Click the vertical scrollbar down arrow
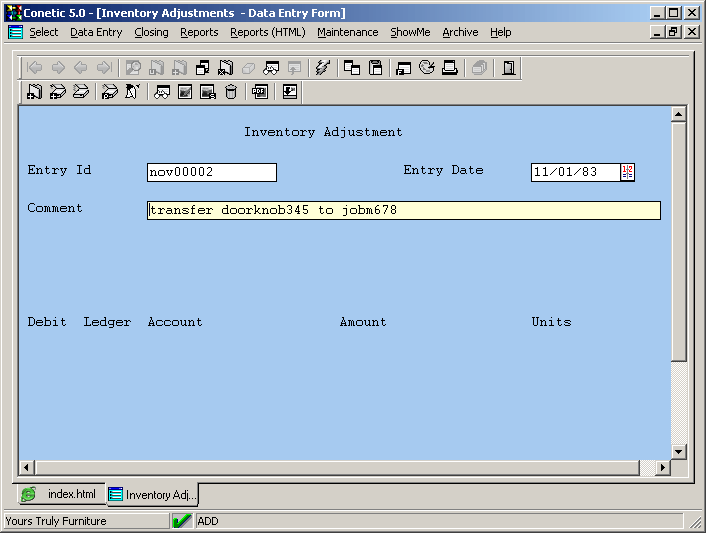This screenshot has width=706, height=533. coord(678,452)
